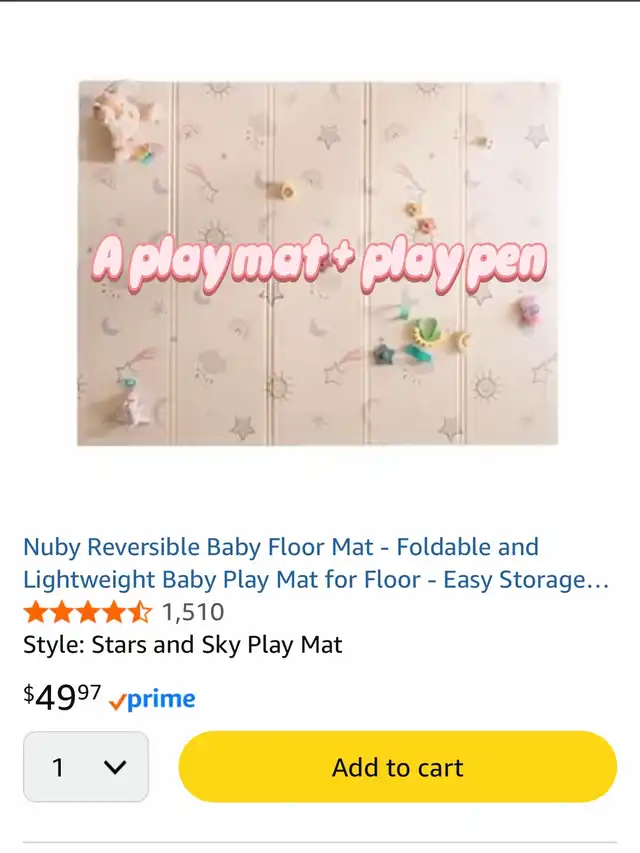Click the plush toy in the image's top-left corner
The height and width of the screenshot is (853, 640).
coord(116,123)
